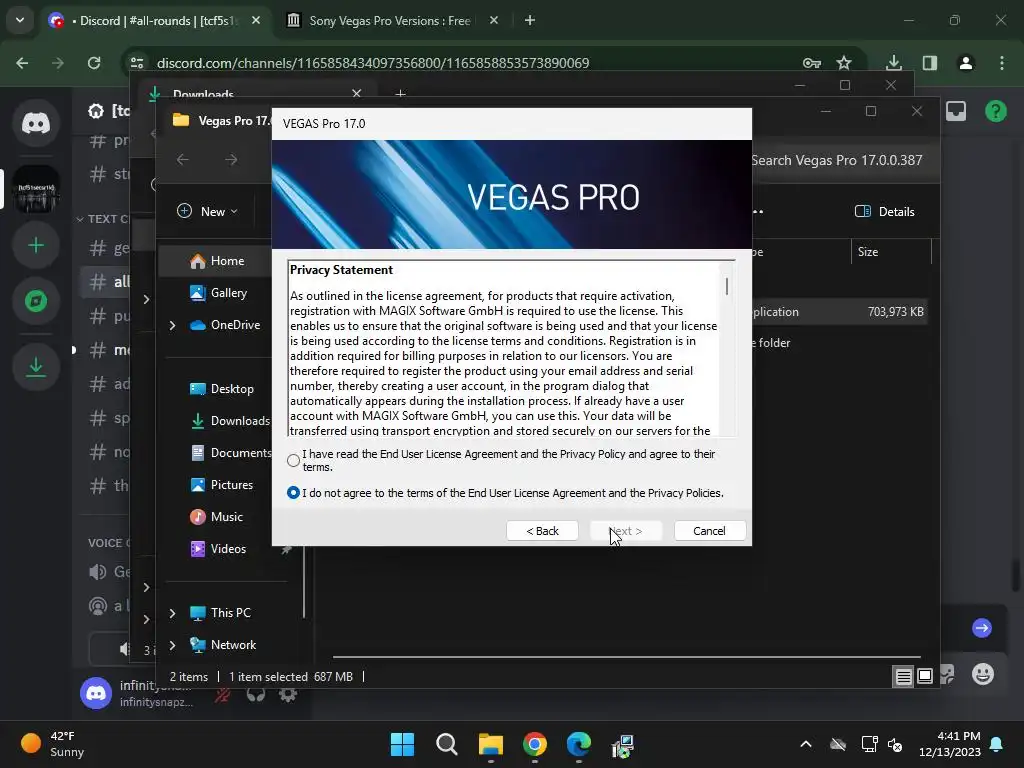The height and width of the screenshot is (768, 1024).
Task: Open Explore Discoverable Servers compass icon
Action: click(36, 301)
